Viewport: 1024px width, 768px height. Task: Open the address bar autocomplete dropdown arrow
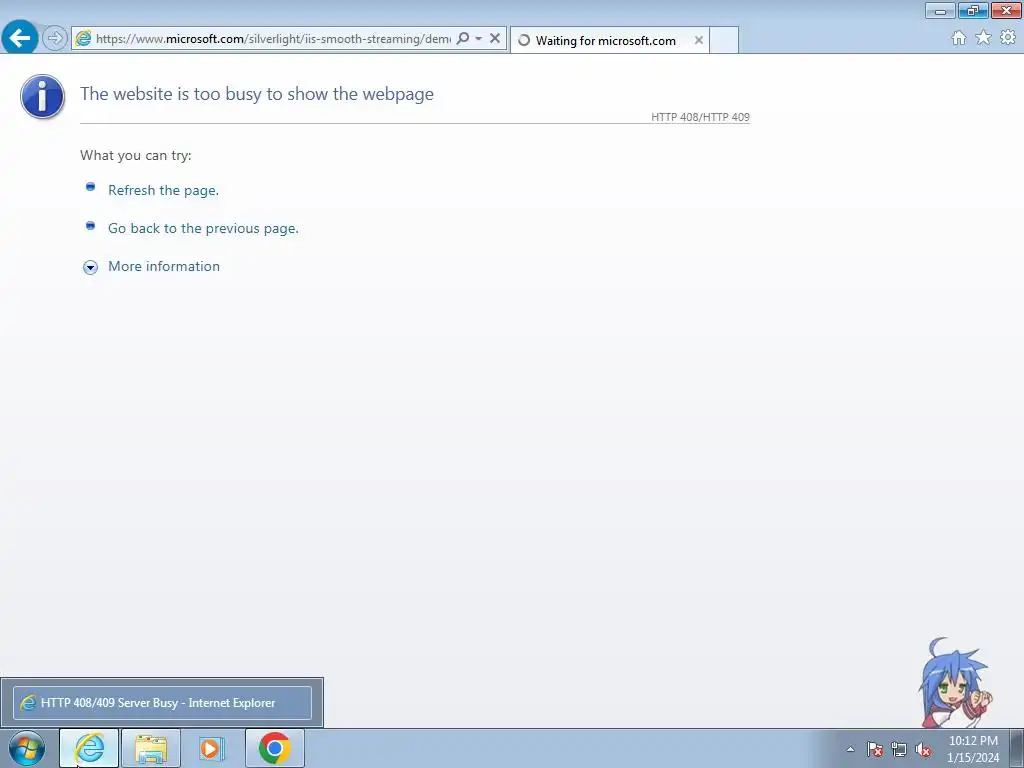pos(479,39)
